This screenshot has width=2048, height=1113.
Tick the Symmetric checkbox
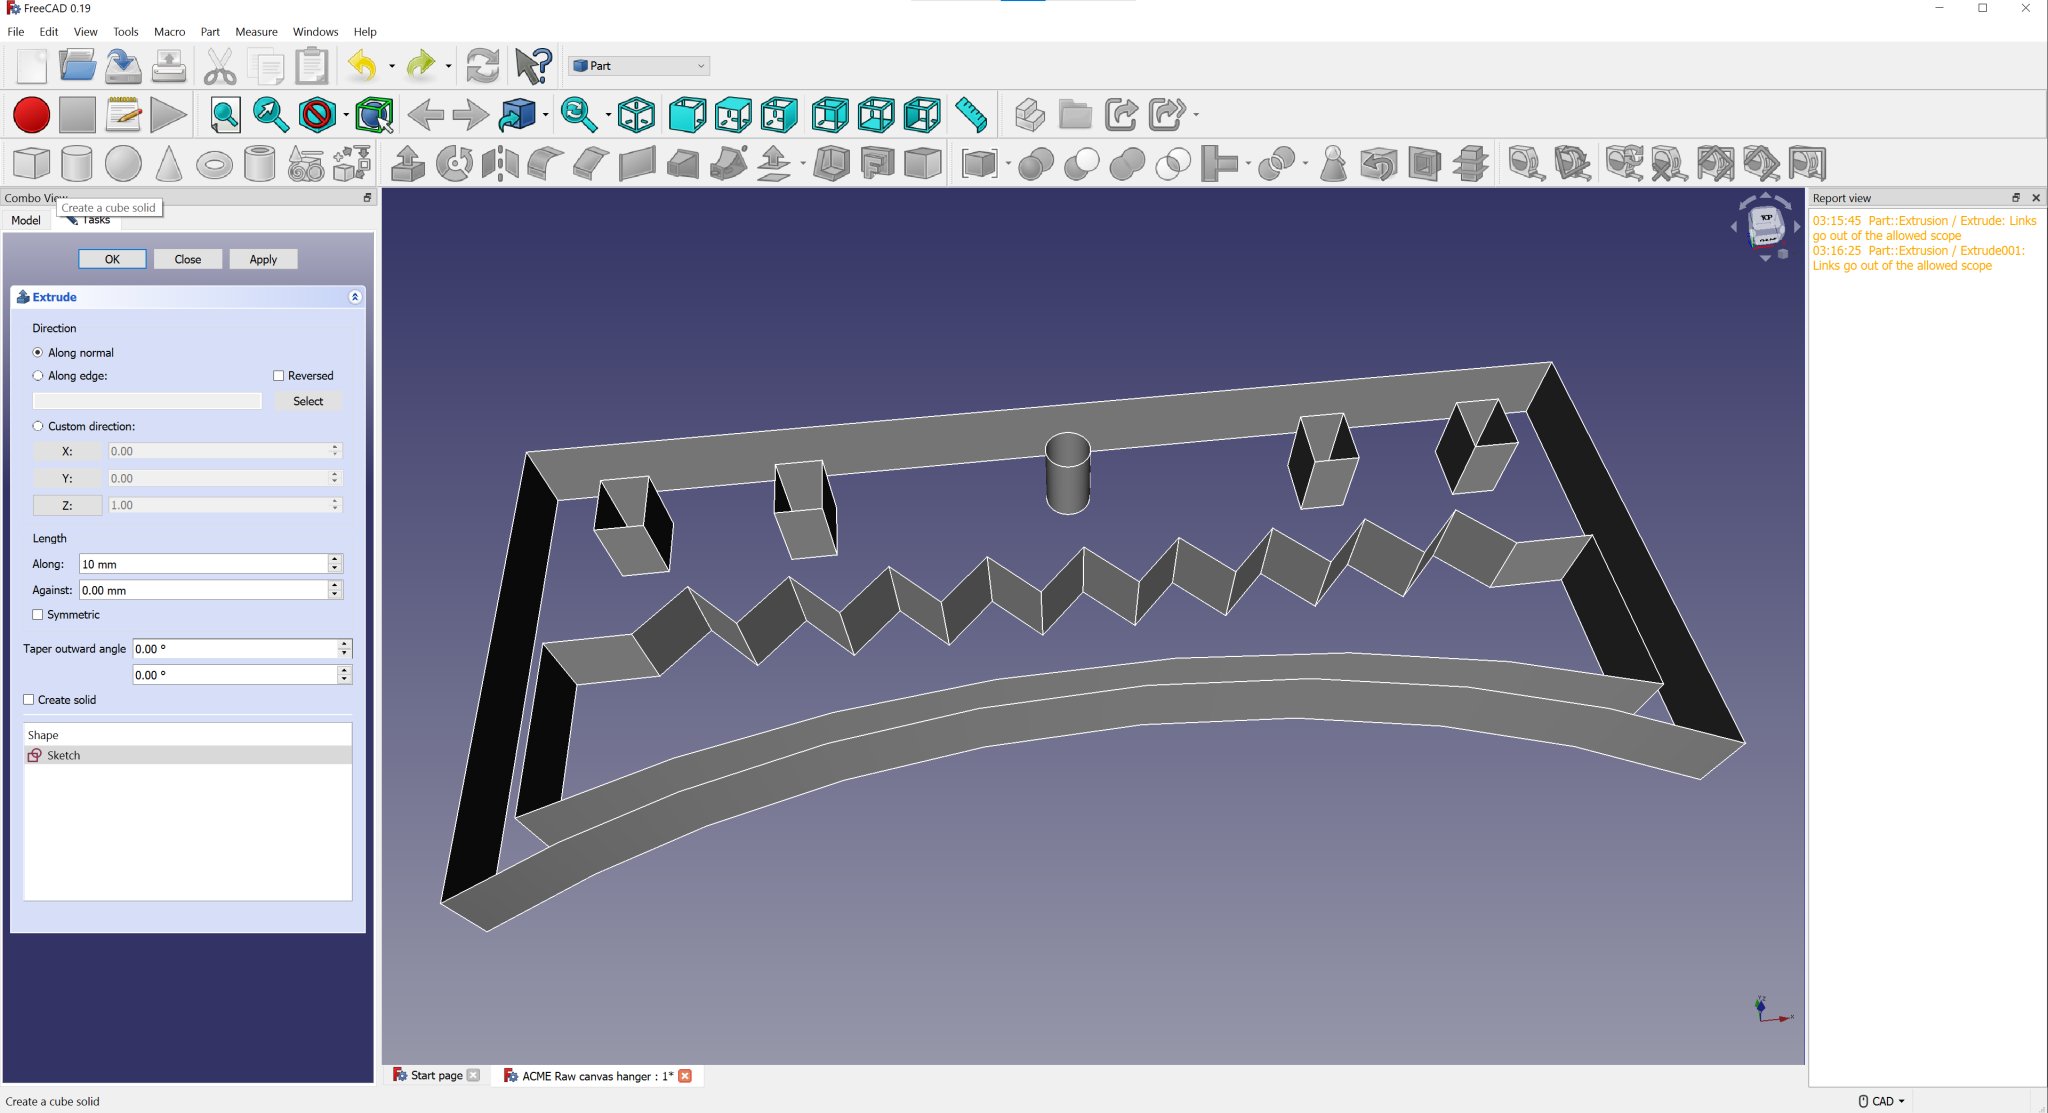click(x=38, y=615)
